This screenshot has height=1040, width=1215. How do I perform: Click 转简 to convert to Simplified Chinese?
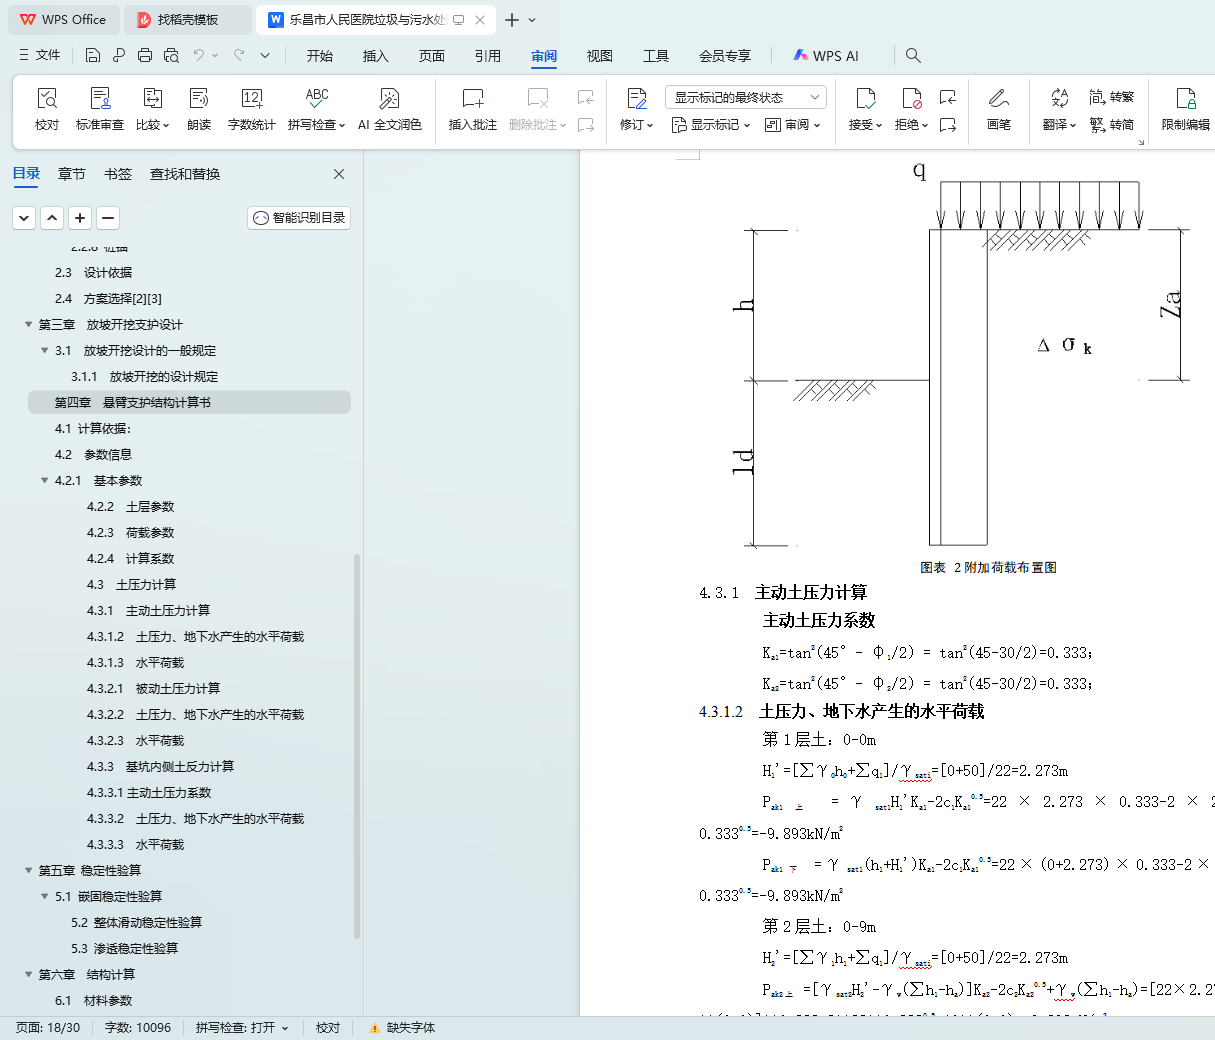click(x=1112, y=125)
